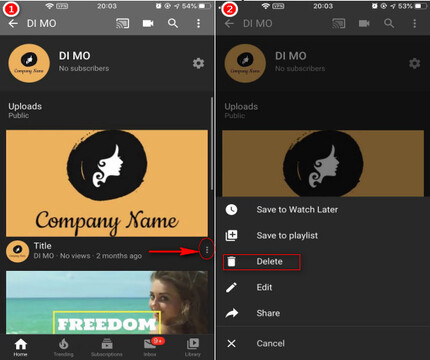Open Company Name video thumbnail in left screen
430x360 pixels.
[x=107, y=183]
